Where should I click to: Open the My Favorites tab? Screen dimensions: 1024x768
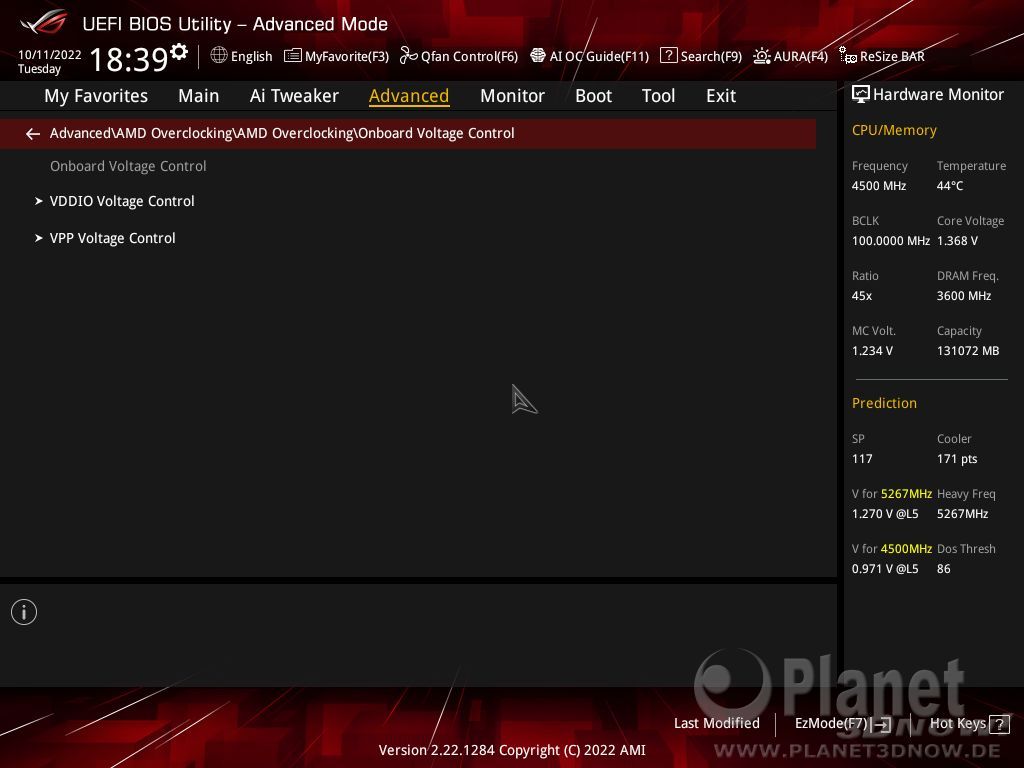(96, 96)
